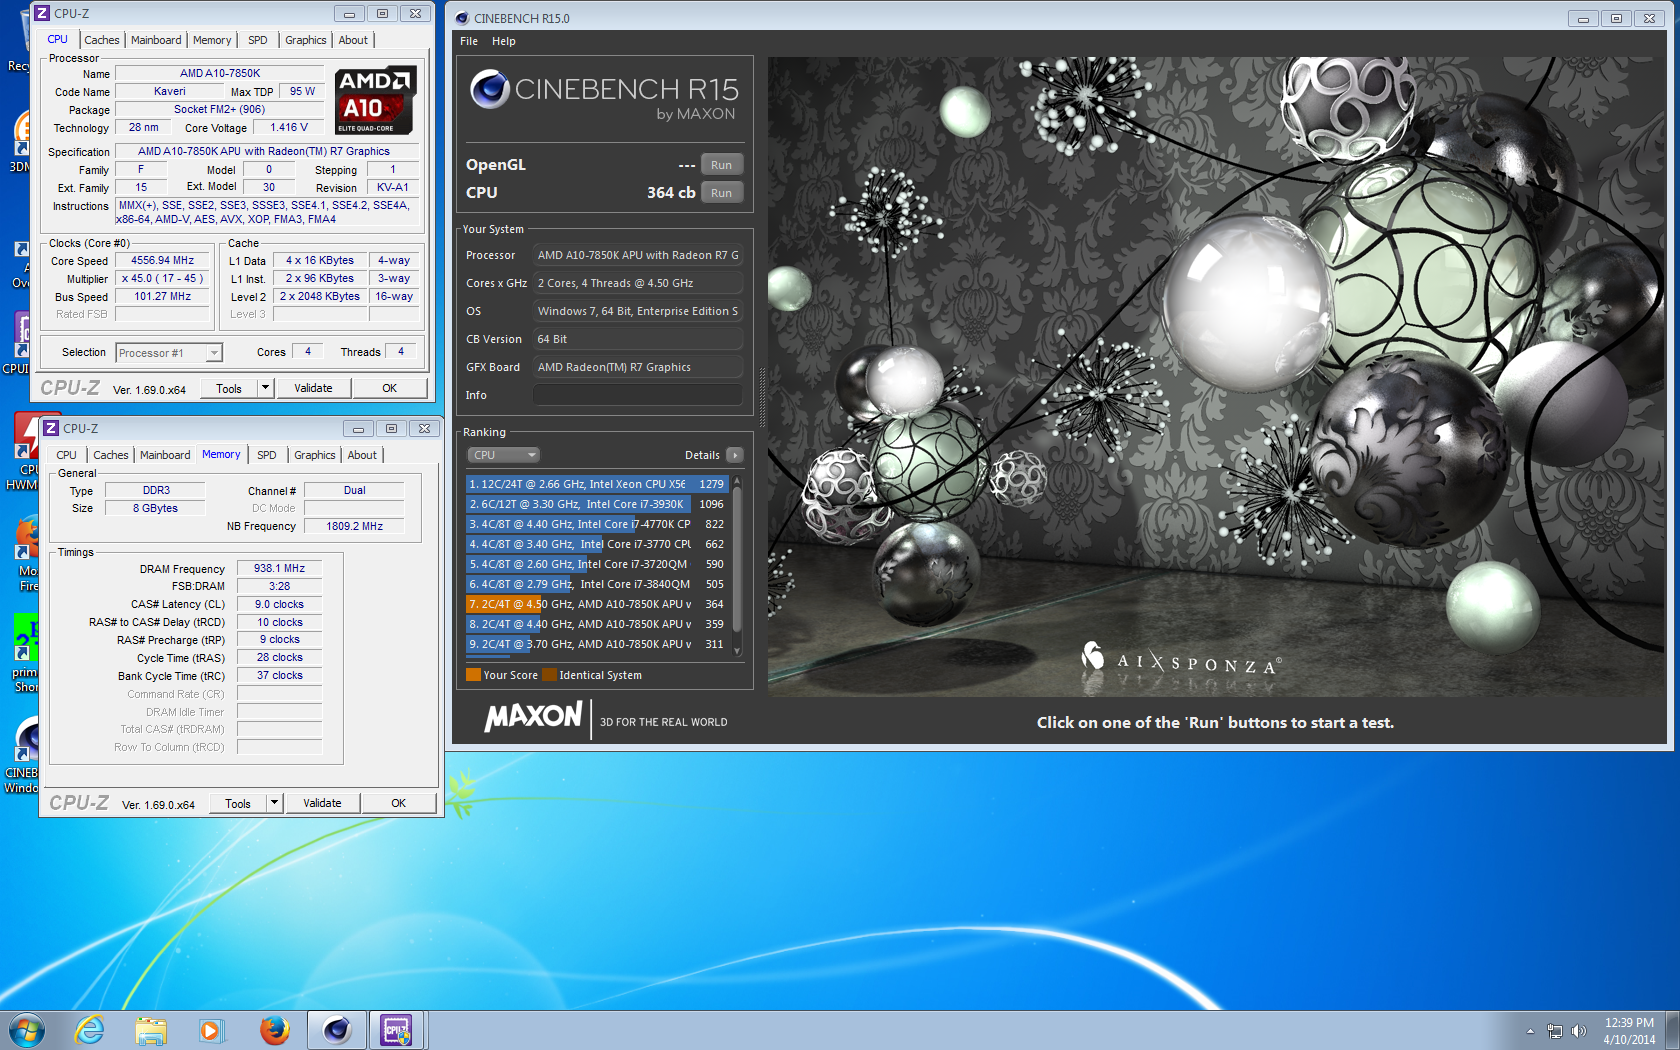Viewport: 1680px width, 1050px height.
Task: Click the Cinebench title bar icon
Action: point(462,18)
